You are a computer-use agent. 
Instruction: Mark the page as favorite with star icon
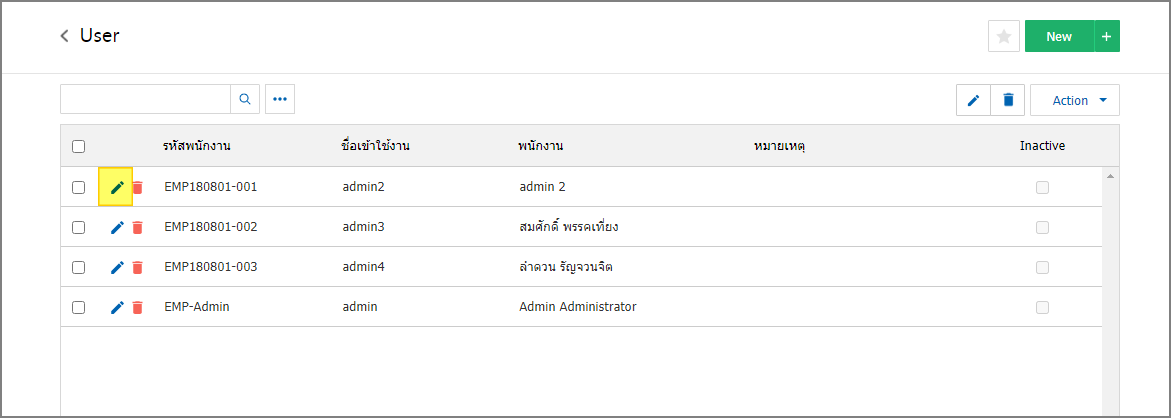[1004, 37]
